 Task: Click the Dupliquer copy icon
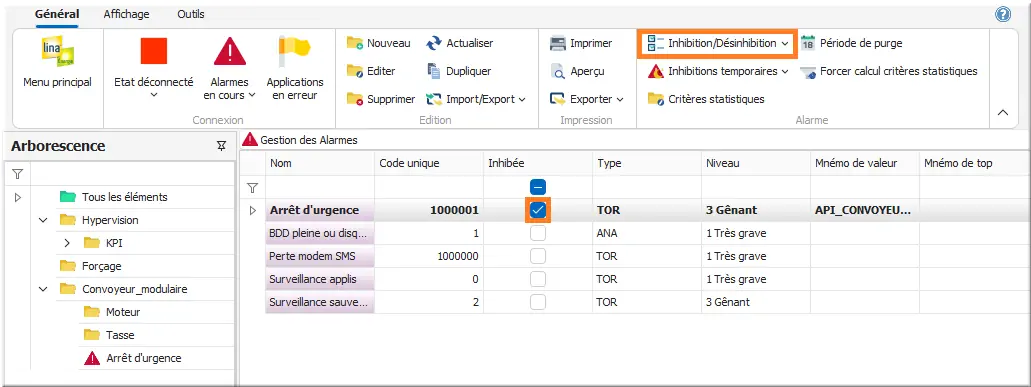coord(433,71)
